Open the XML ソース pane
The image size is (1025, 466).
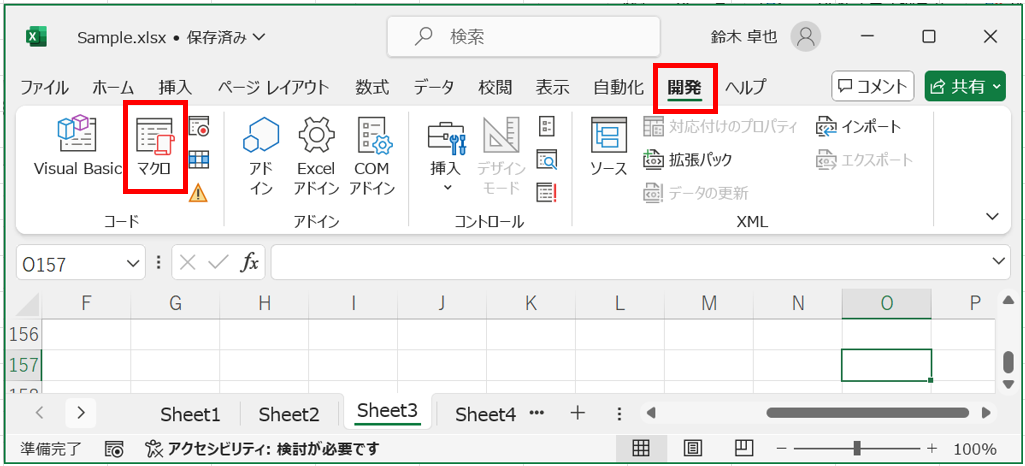click(609, 147)
